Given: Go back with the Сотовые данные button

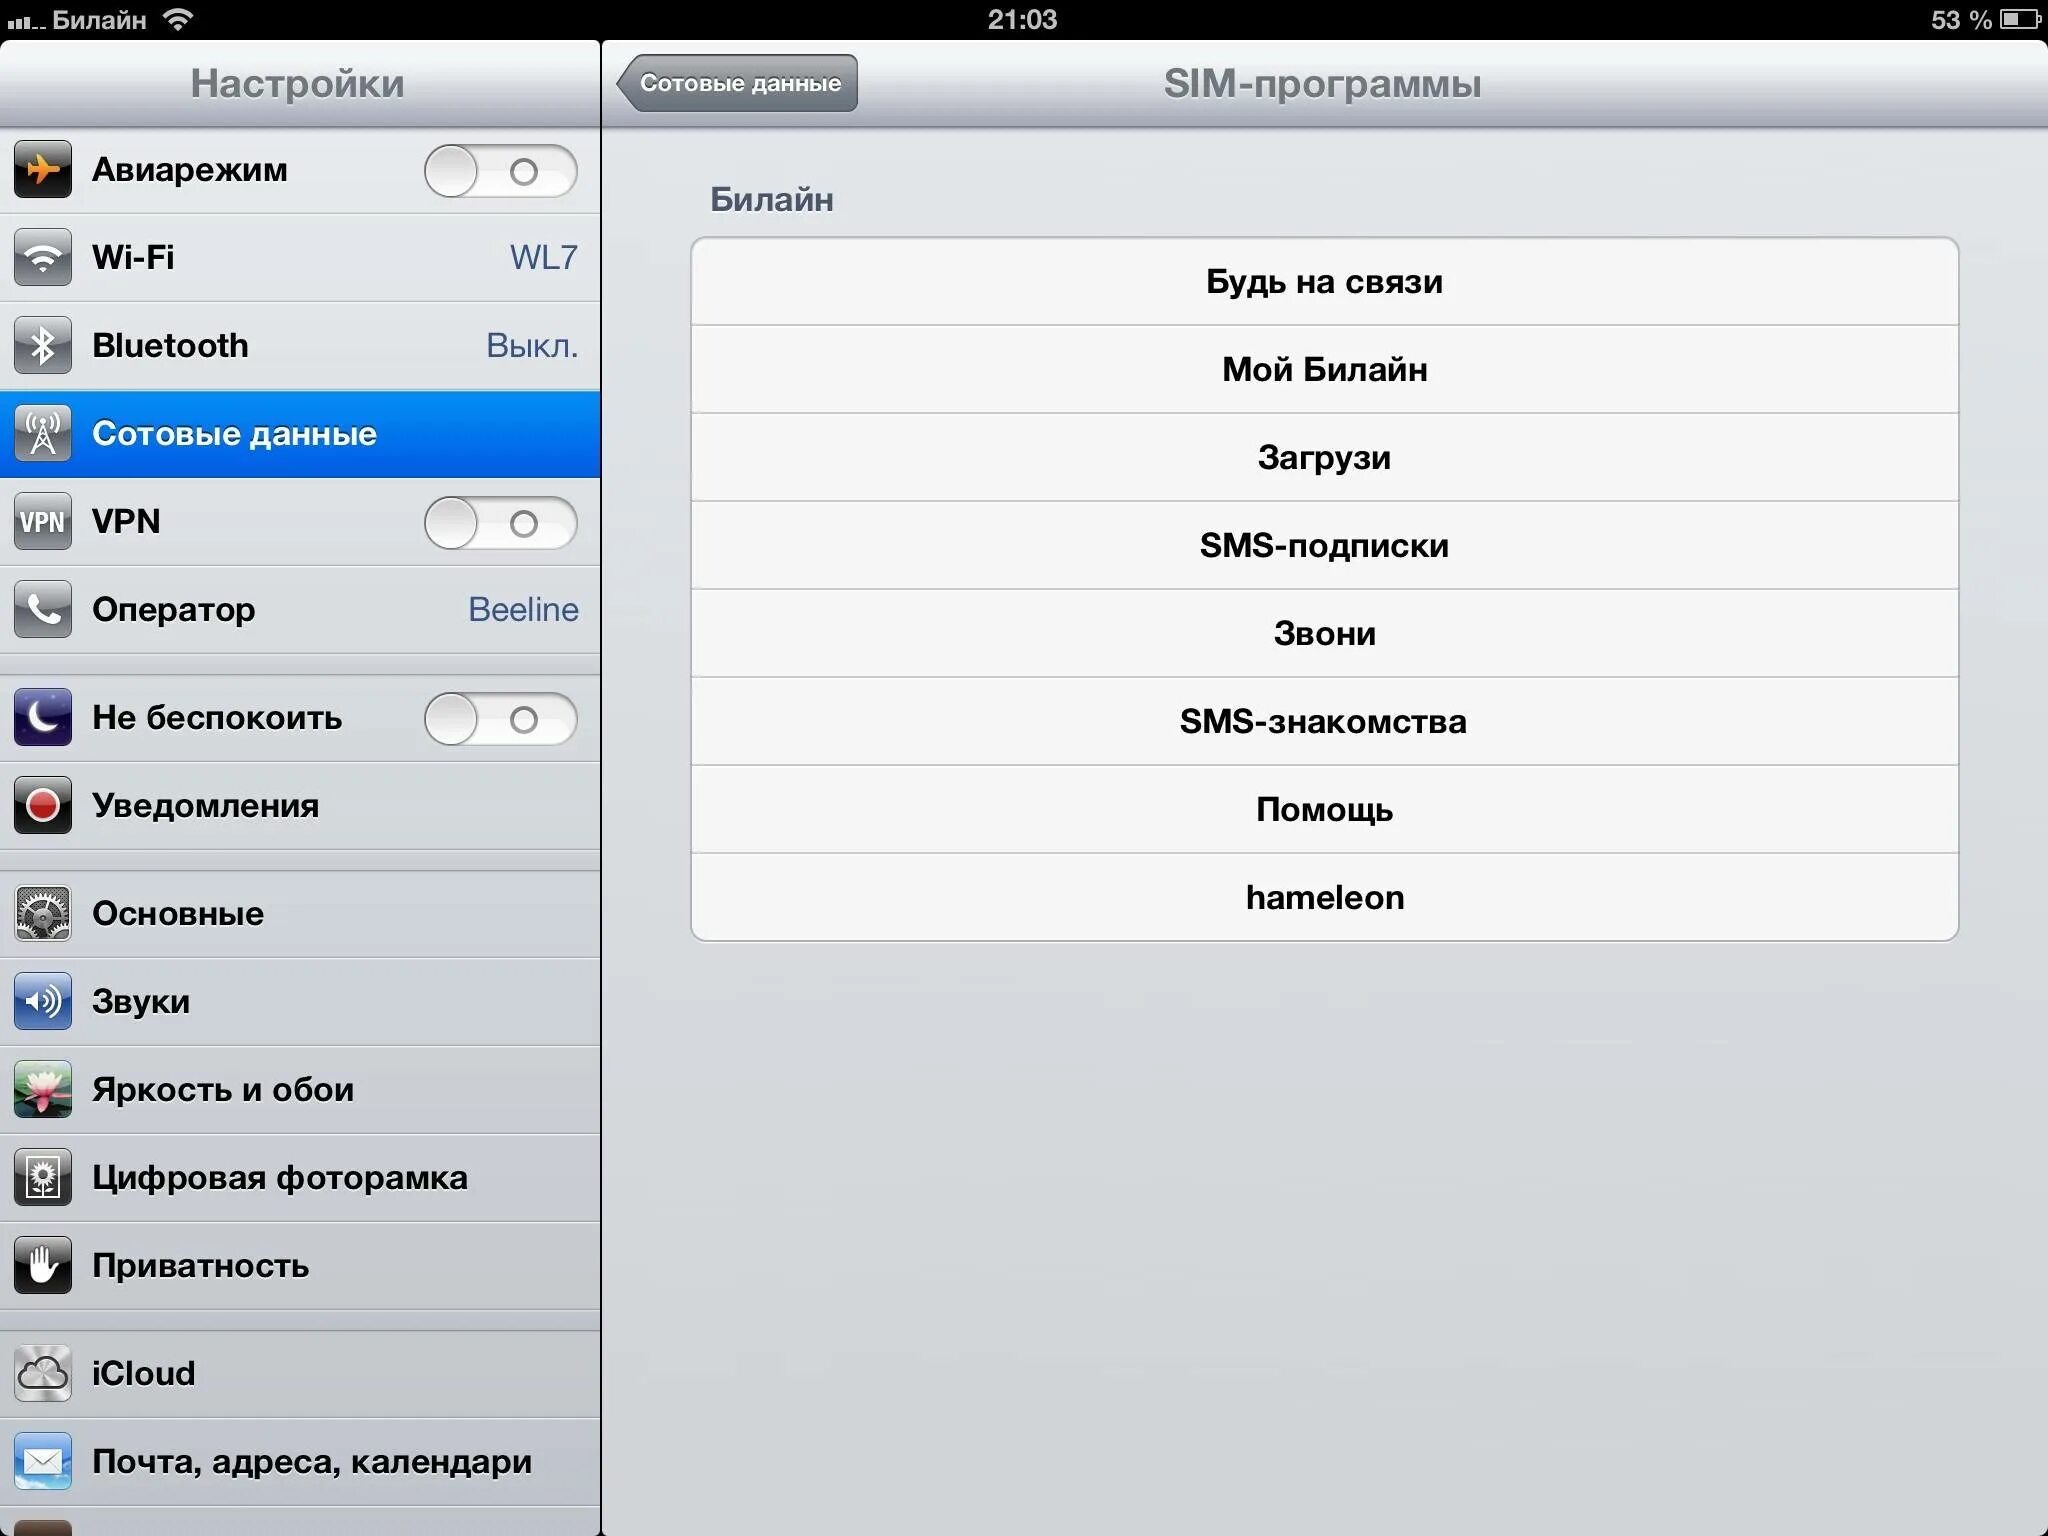Looking at the screenshot, I should [x=737, y=83].
